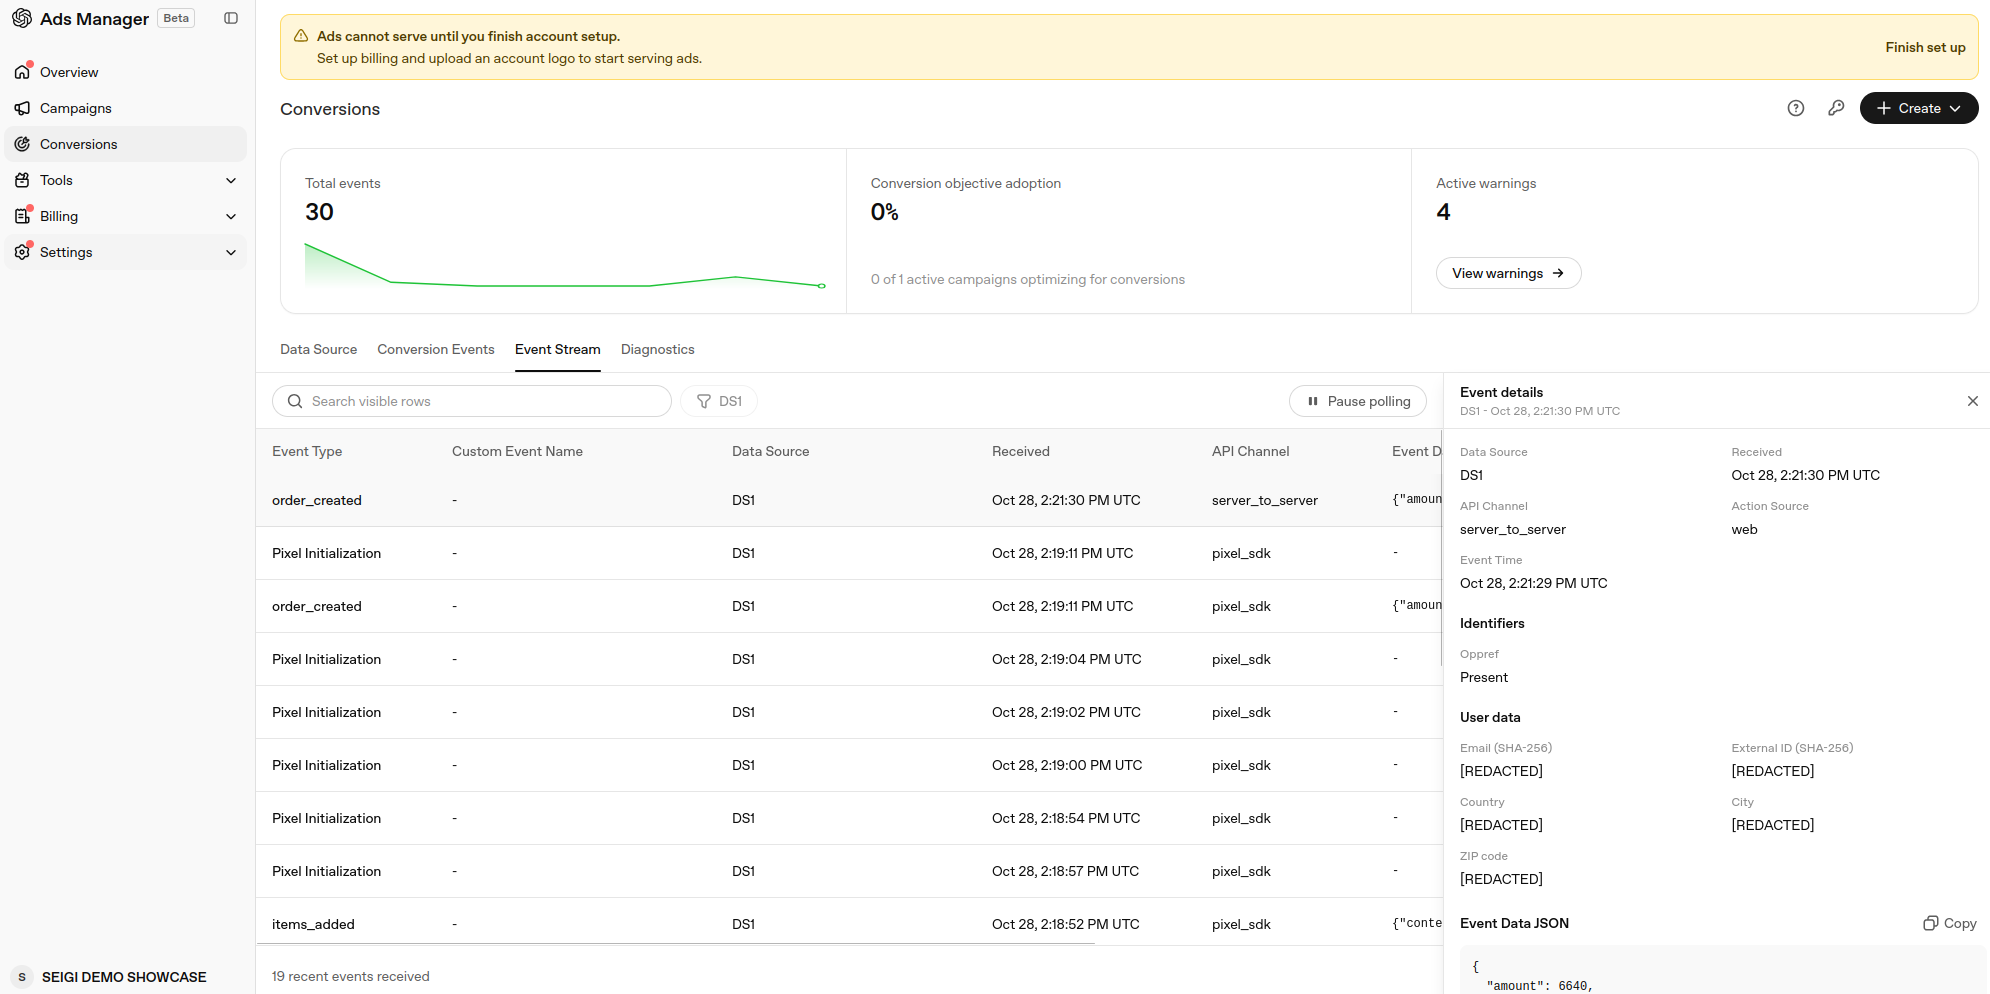Copy the Event Data JSON
The height and width of the screenshot is (994, 1990).
point(1950,923)
